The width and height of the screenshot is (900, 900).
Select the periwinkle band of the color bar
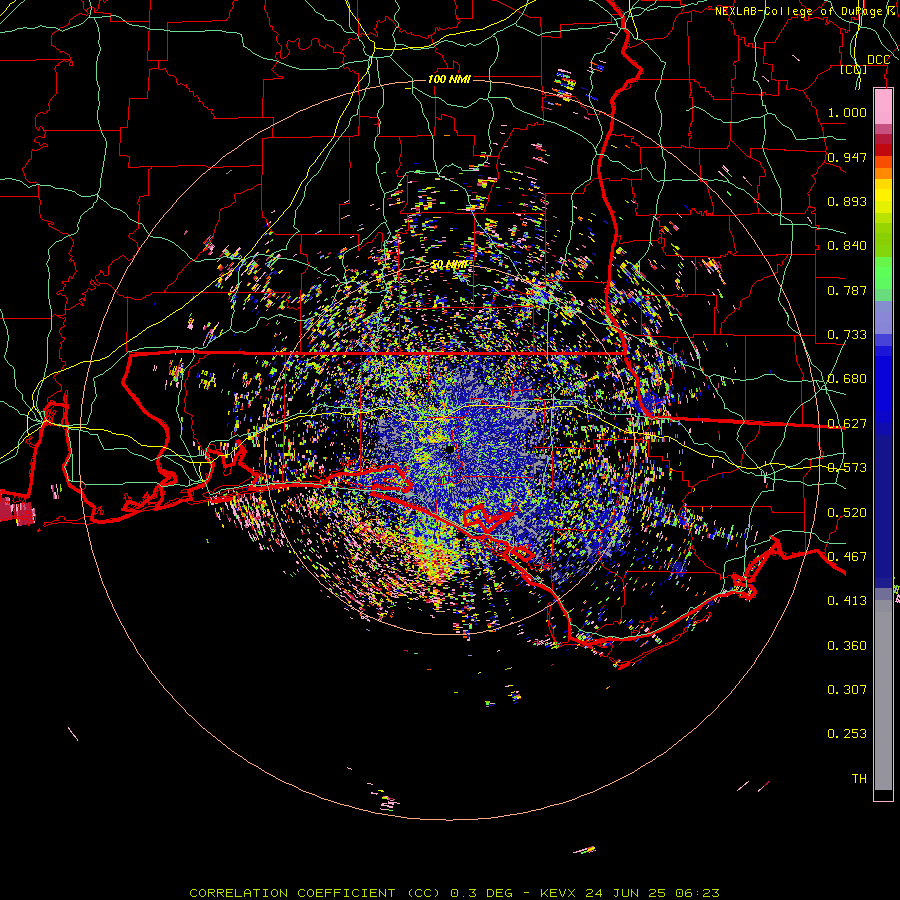(883, 318)
